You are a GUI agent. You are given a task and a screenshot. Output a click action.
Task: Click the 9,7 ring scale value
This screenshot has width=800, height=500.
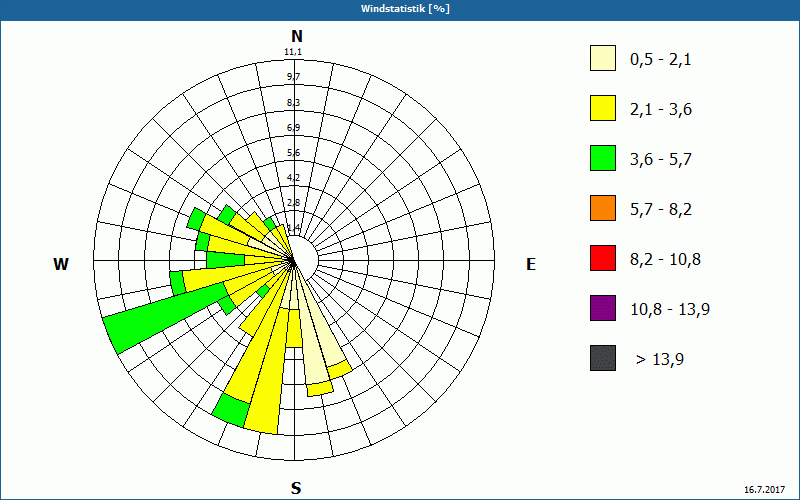tap(293, 77)
